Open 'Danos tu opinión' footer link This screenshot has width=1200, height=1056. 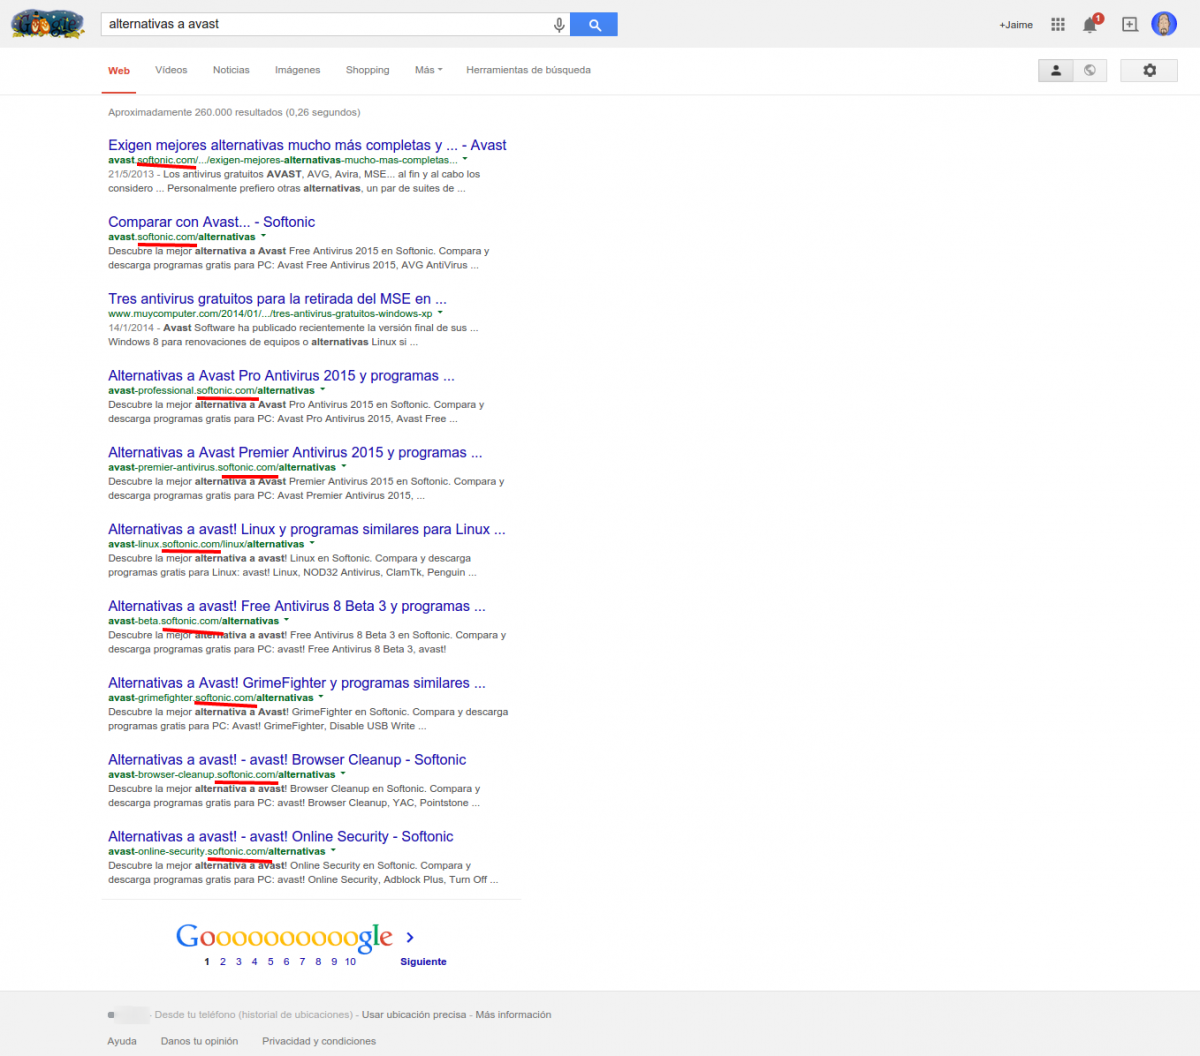pyautogui.click(x=199, y=1041)
